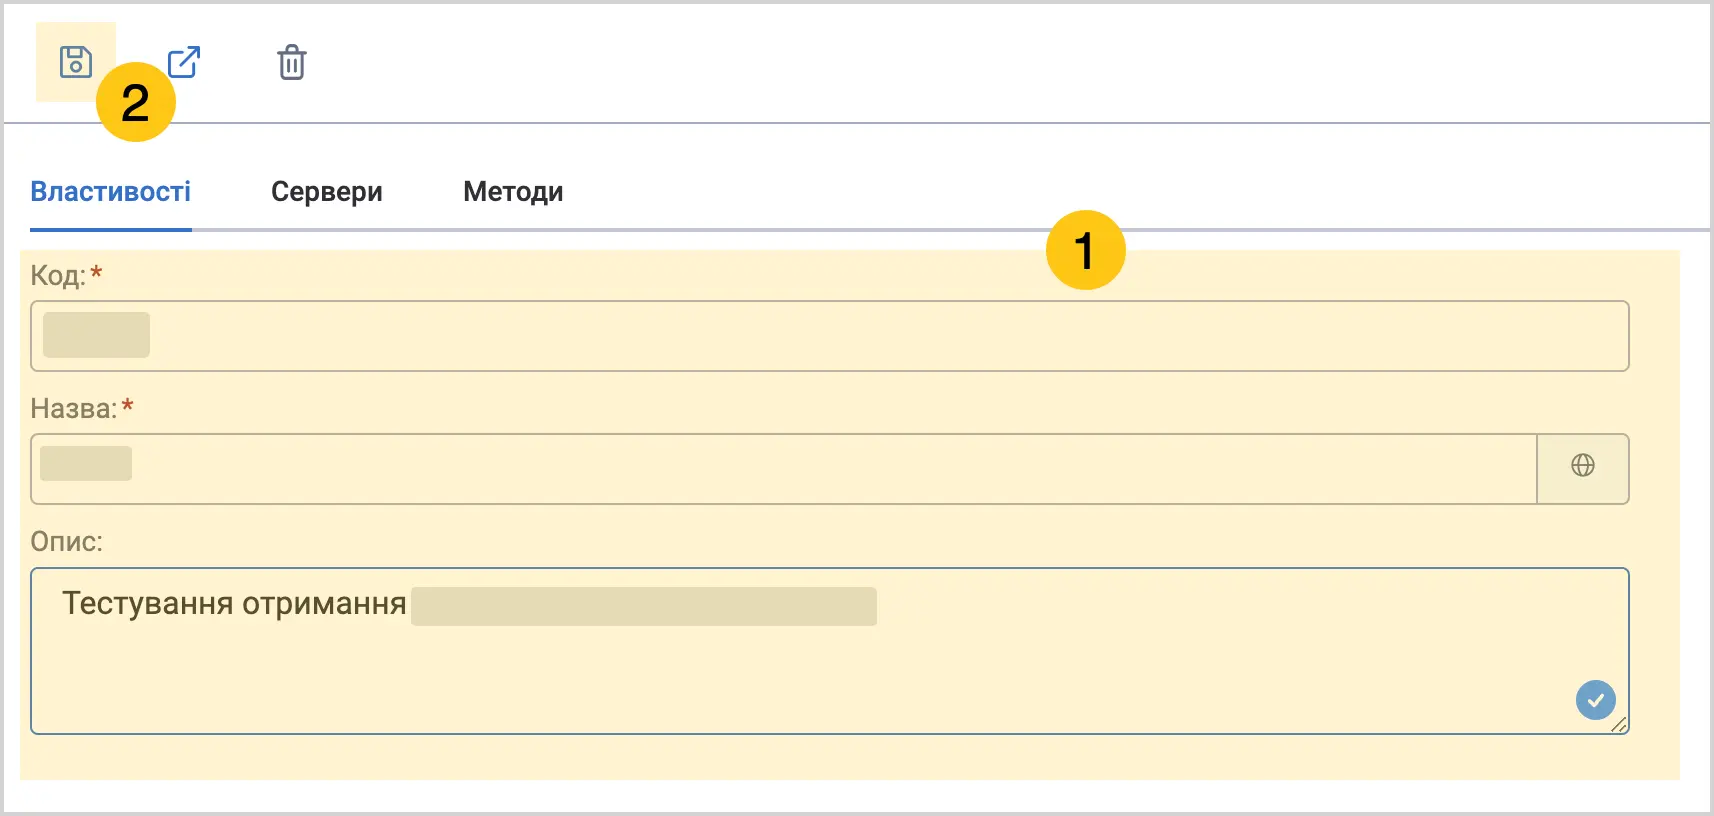This screenshot has width=1714, height=816.
Task: Click the yellow badge numbered 2
Action: [136, 102]
